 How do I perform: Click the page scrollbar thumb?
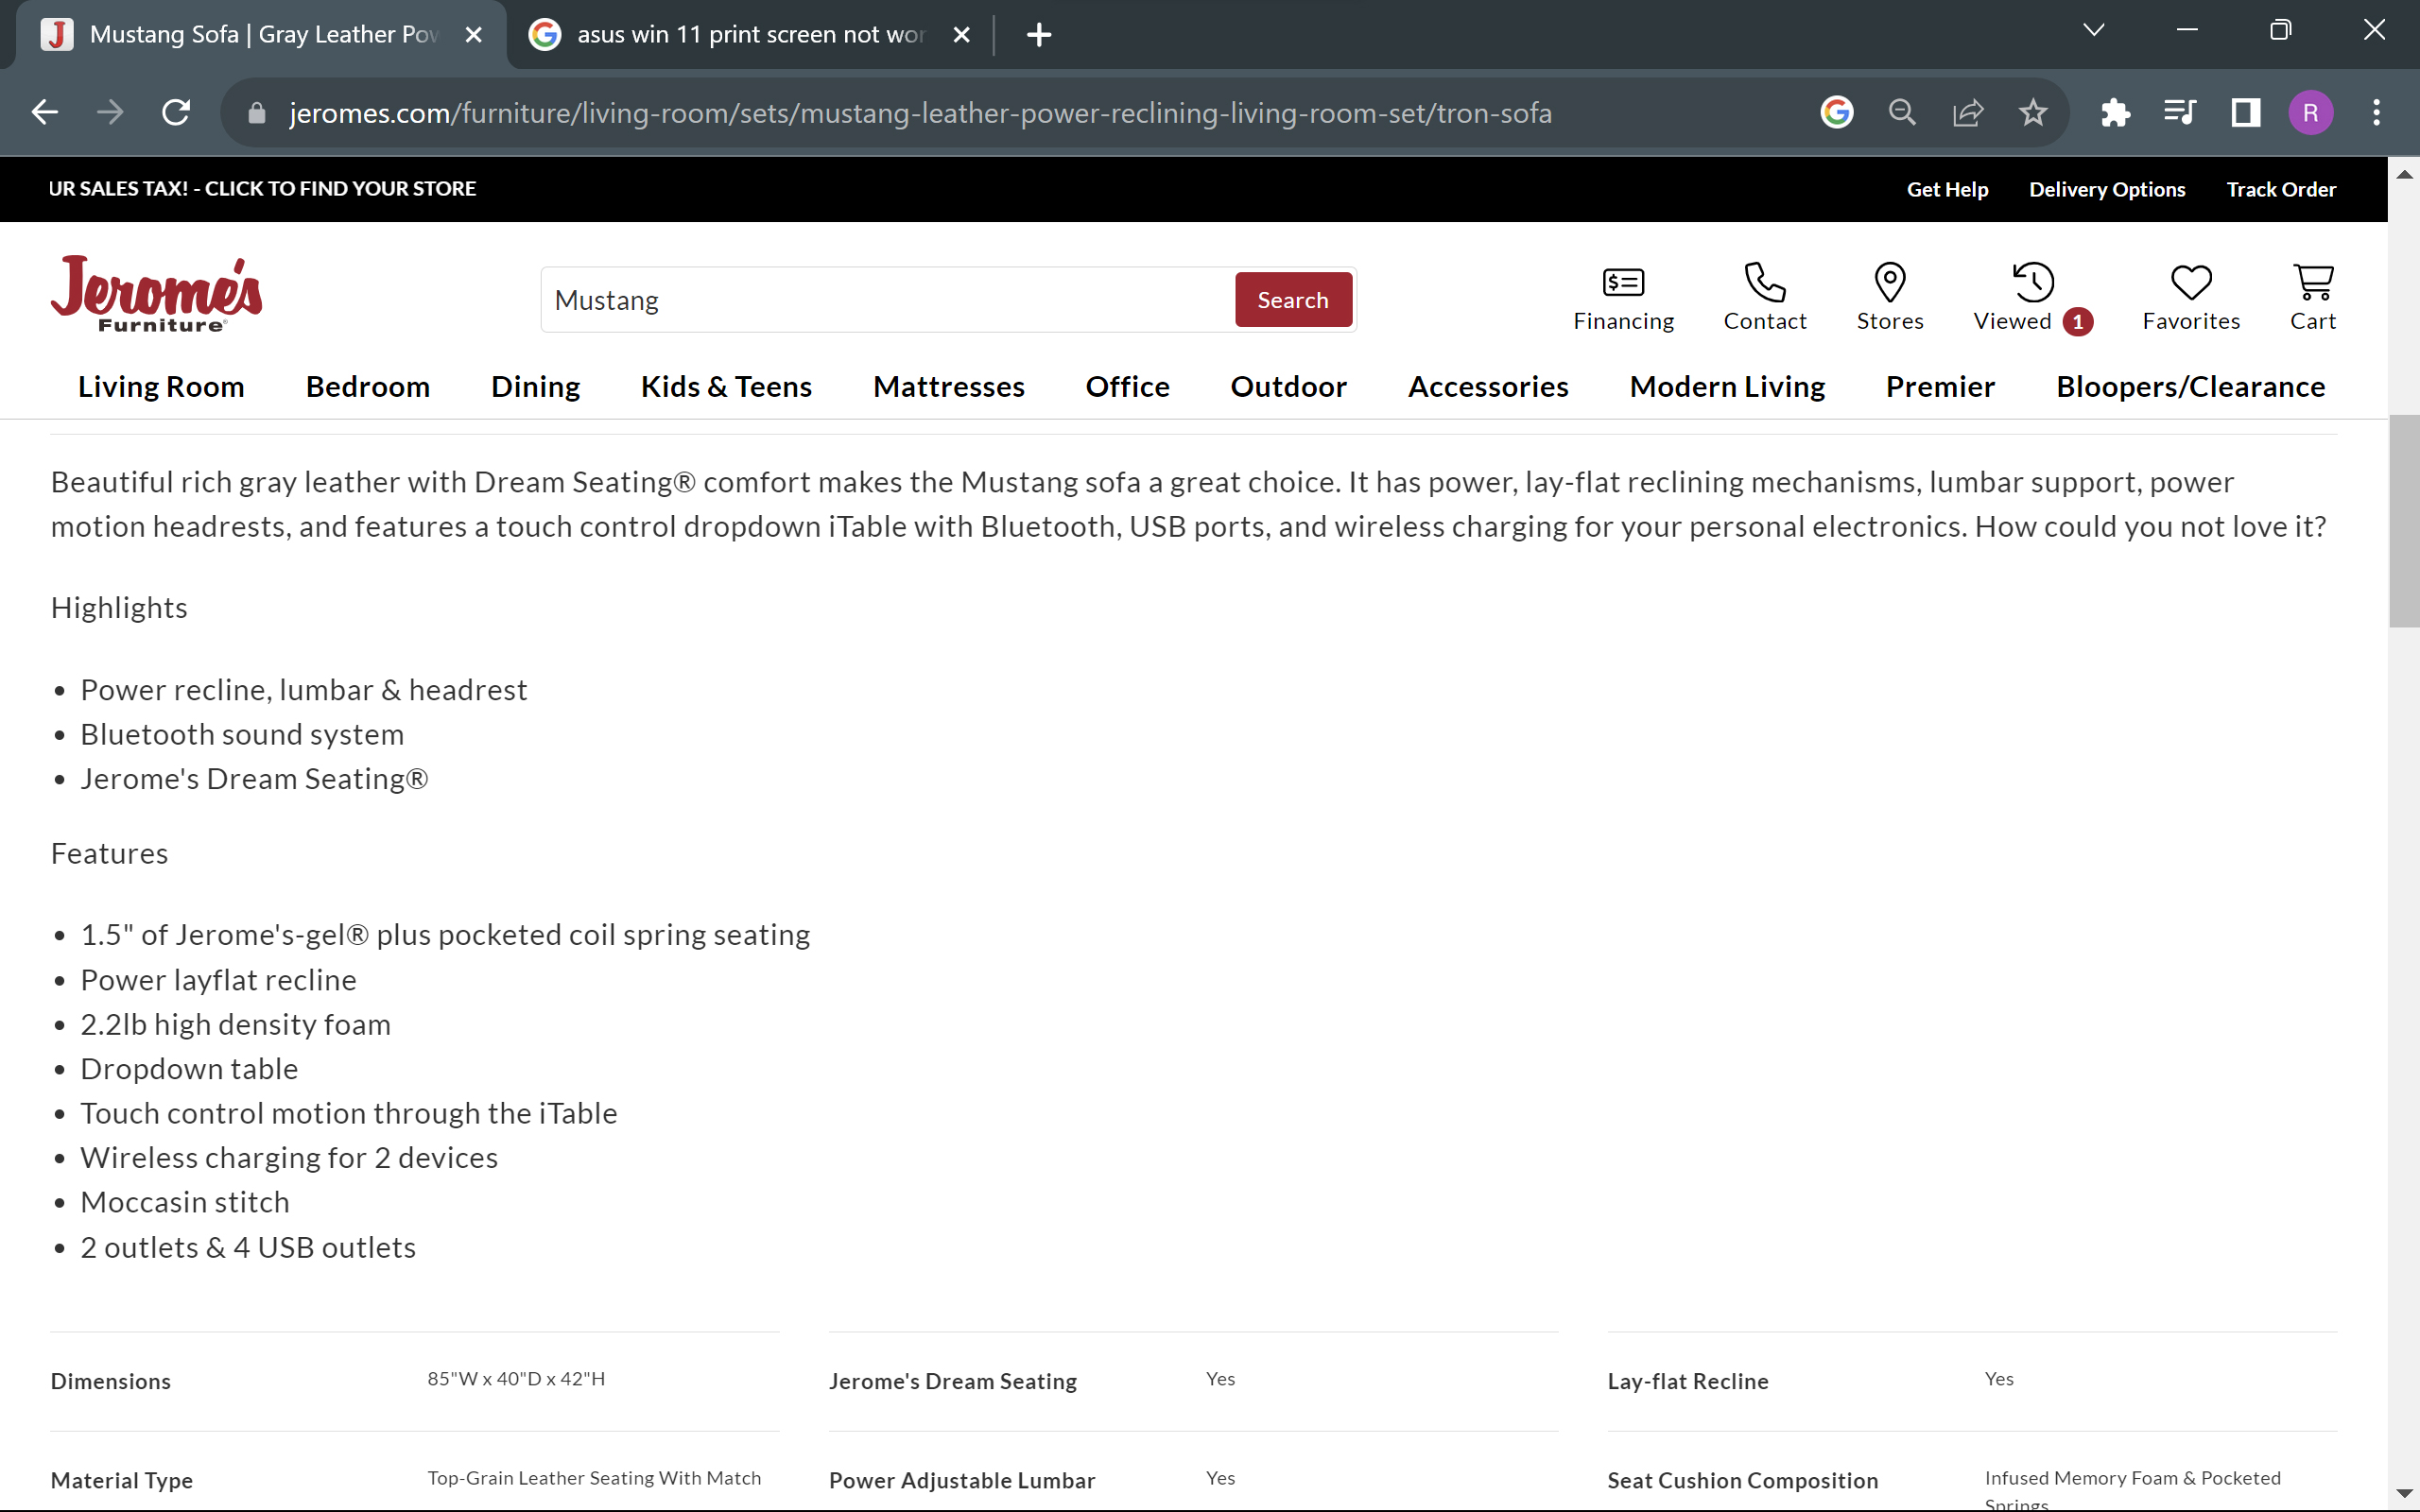[2403, 520]
